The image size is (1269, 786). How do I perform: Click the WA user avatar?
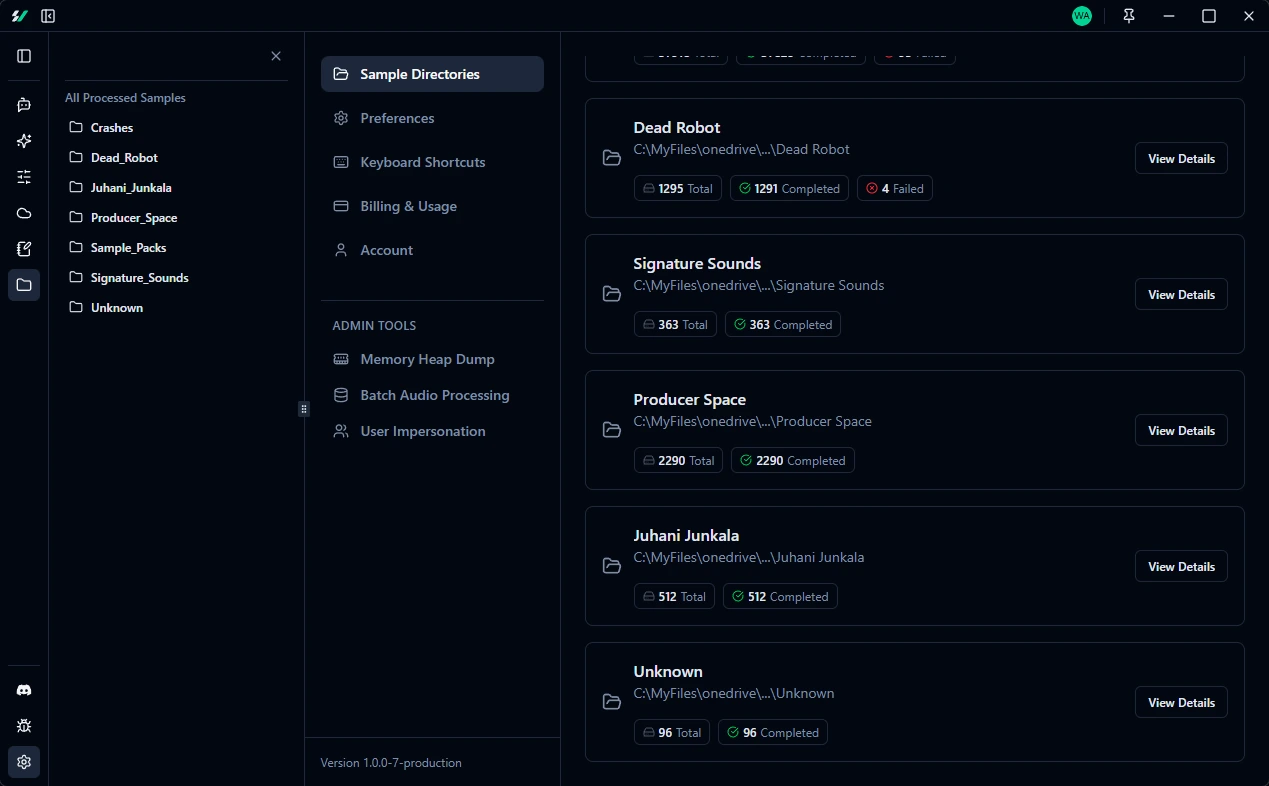(1081, 16)
